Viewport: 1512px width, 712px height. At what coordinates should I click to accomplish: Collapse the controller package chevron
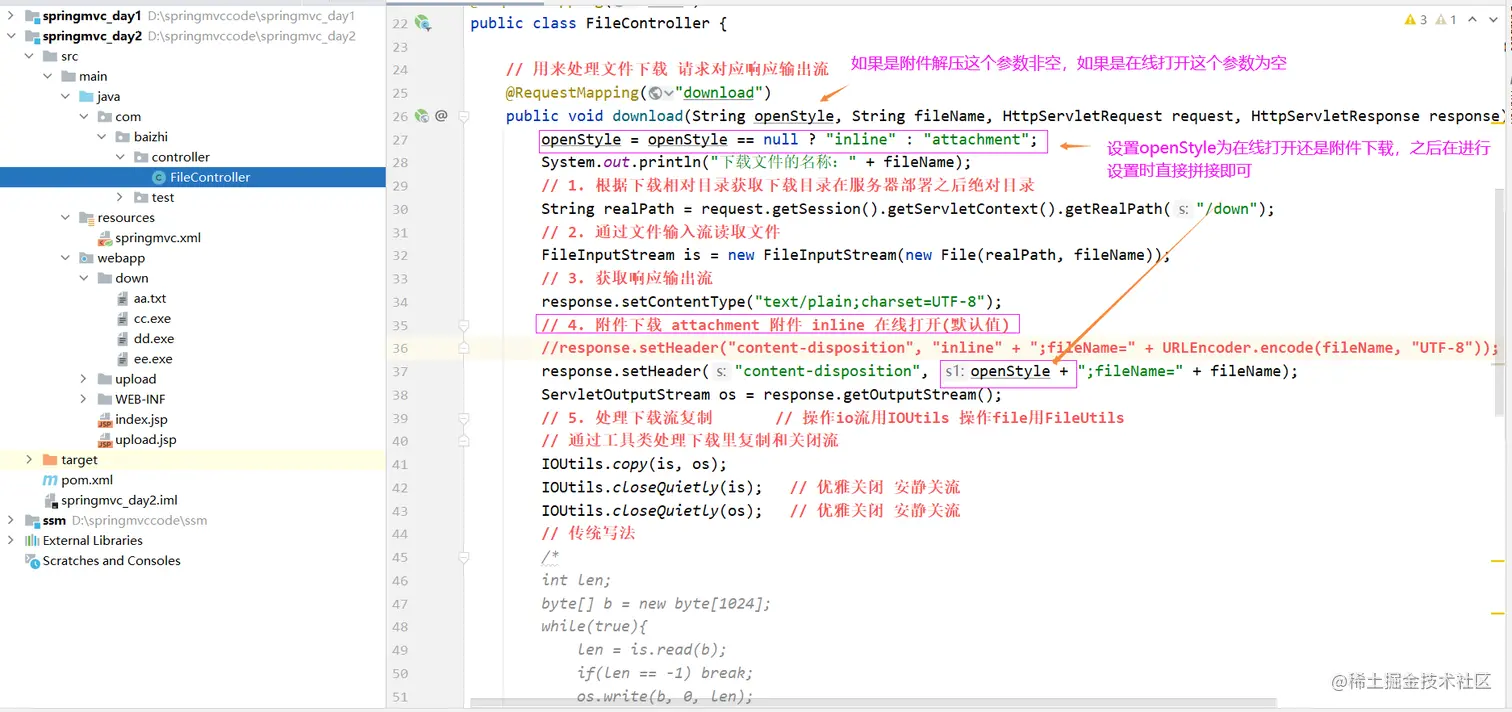click(120, 157)
